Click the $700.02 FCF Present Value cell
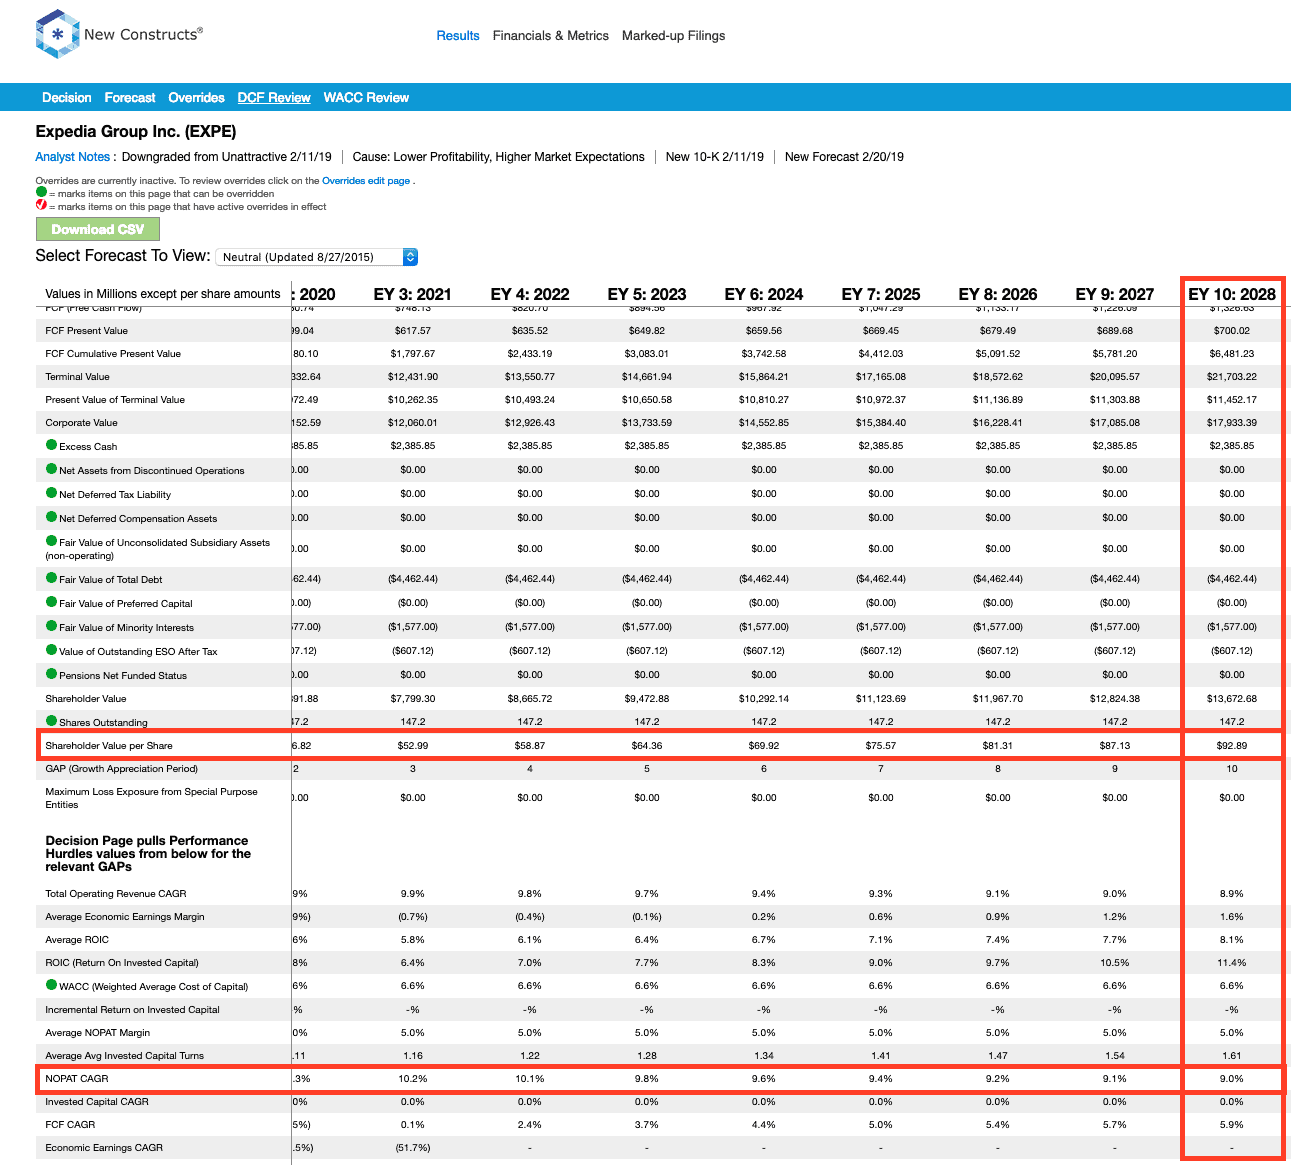The height and width of the screenshot is (1165, 1291). pos(1232,330)
